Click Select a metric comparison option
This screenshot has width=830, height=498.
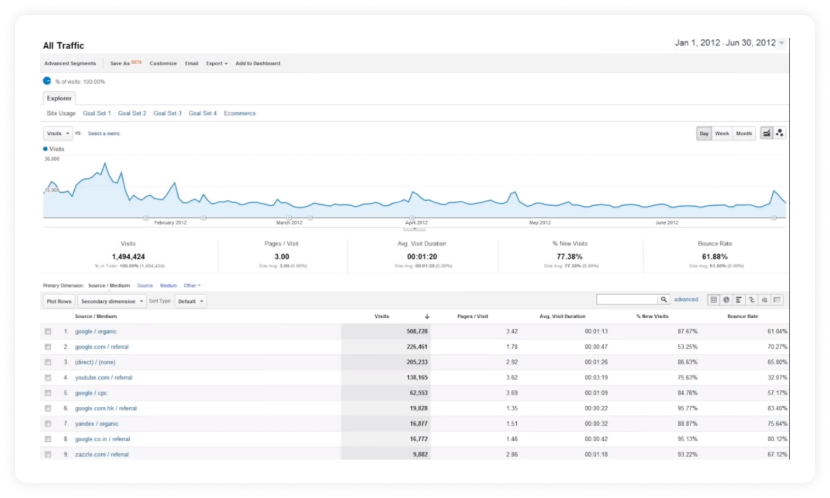(104, 134)
